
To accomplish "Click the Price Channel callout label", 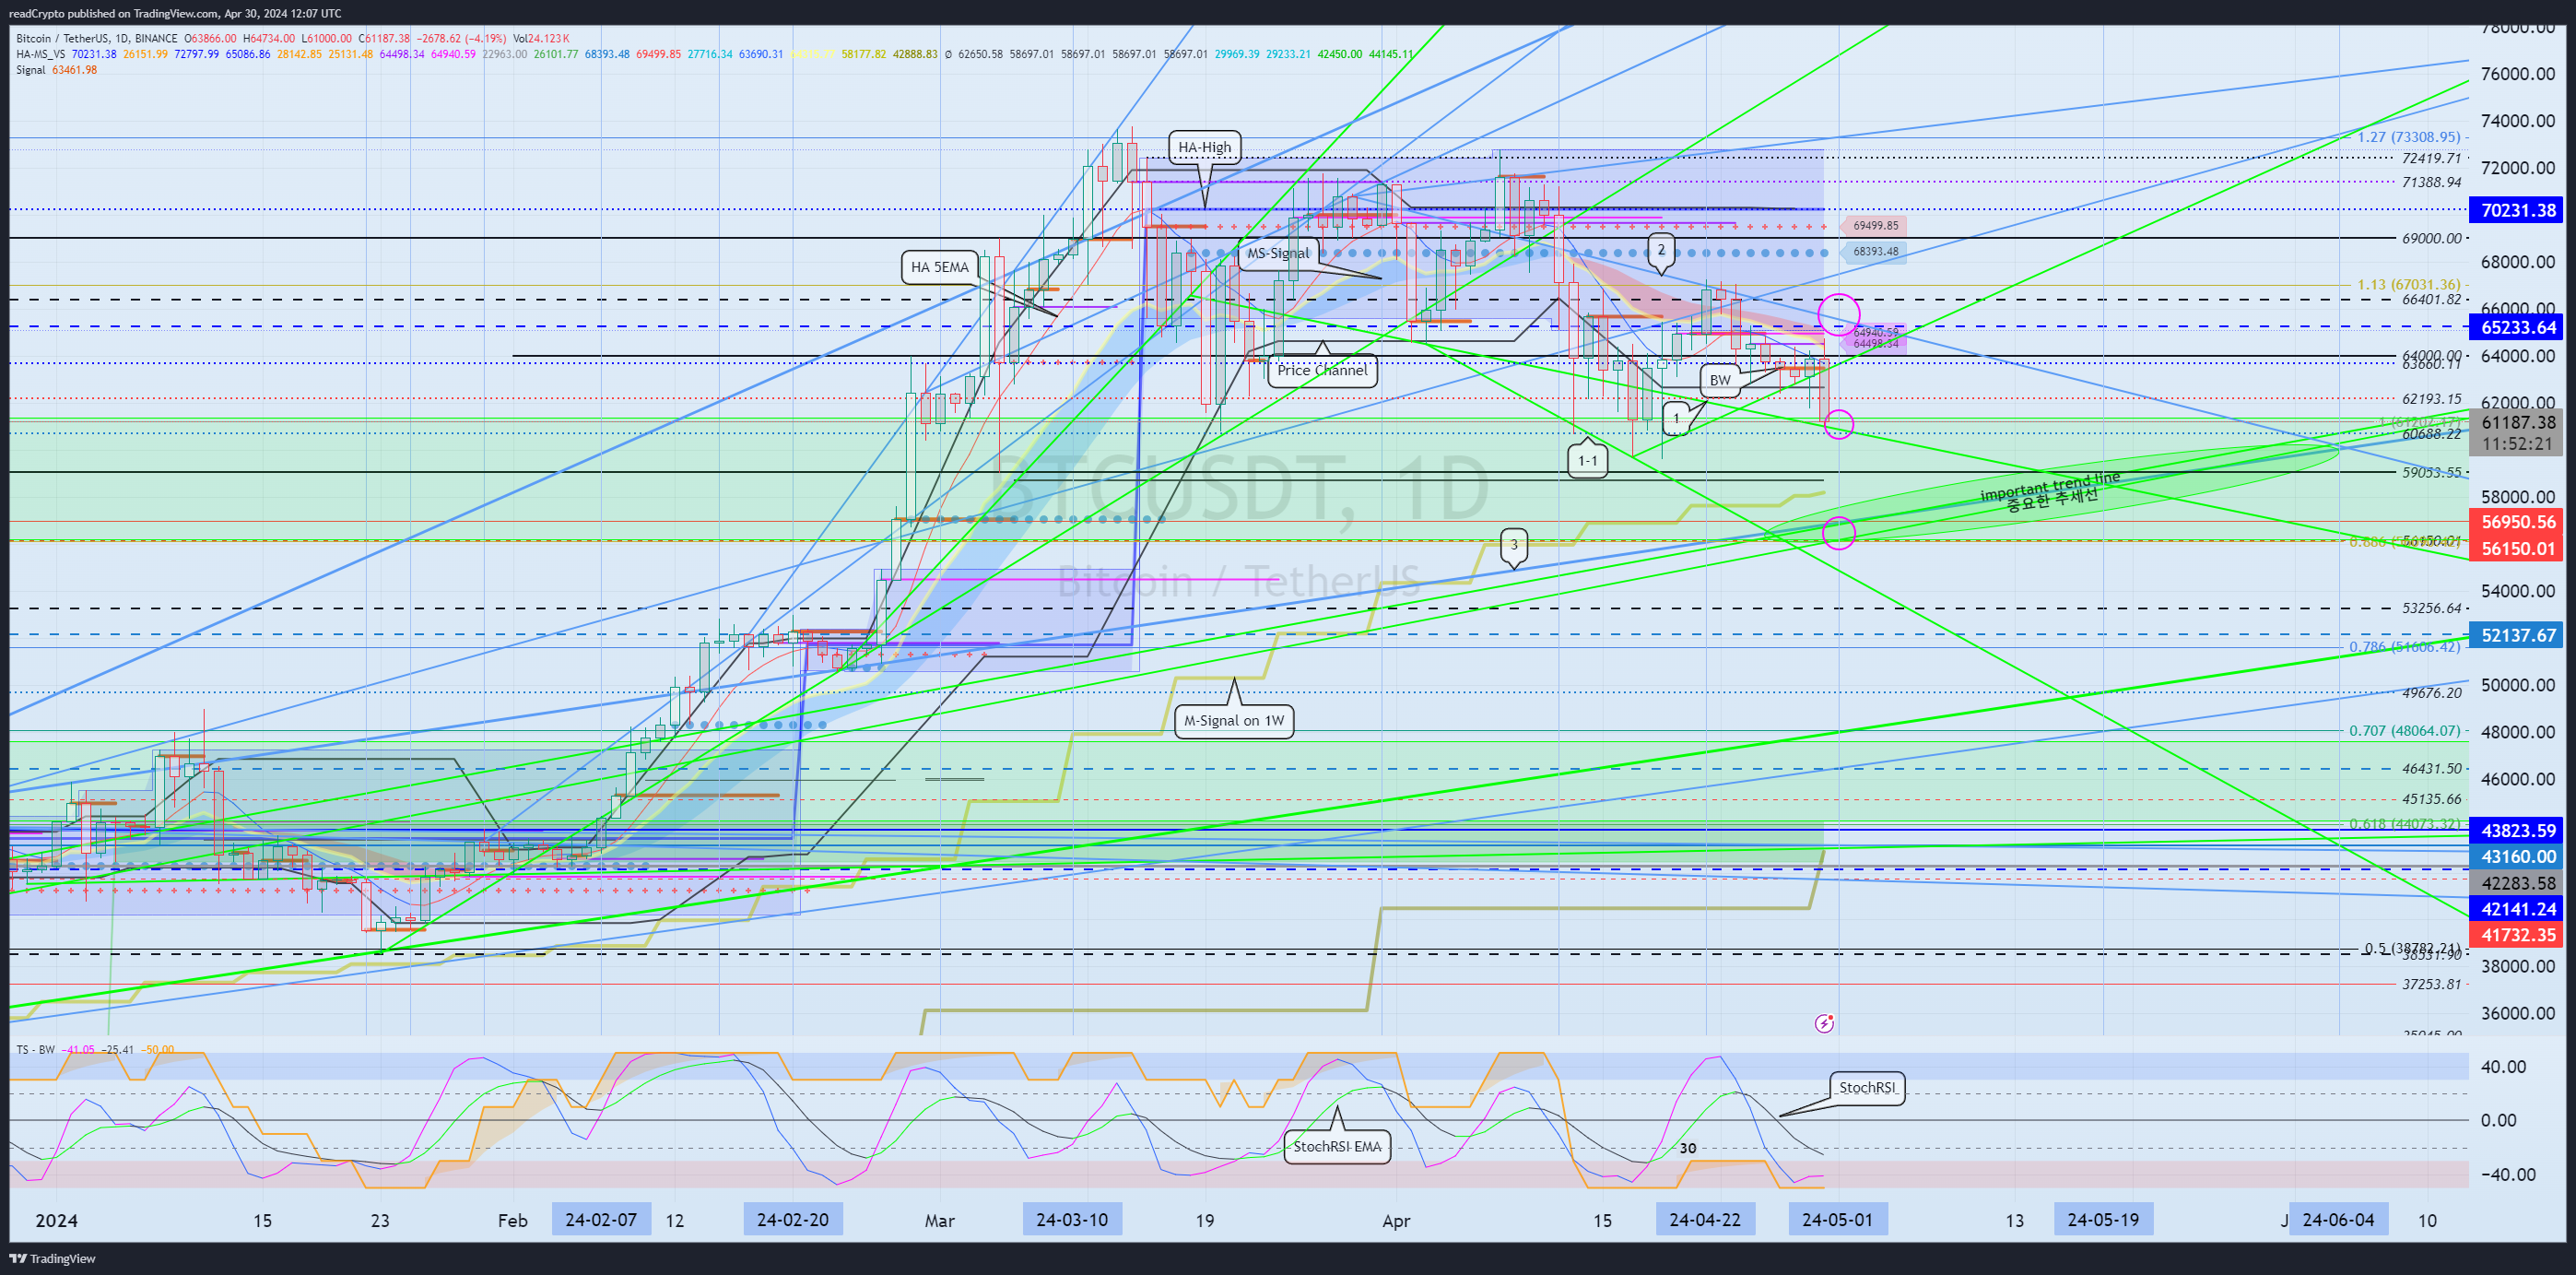I will pos(1321,370).
